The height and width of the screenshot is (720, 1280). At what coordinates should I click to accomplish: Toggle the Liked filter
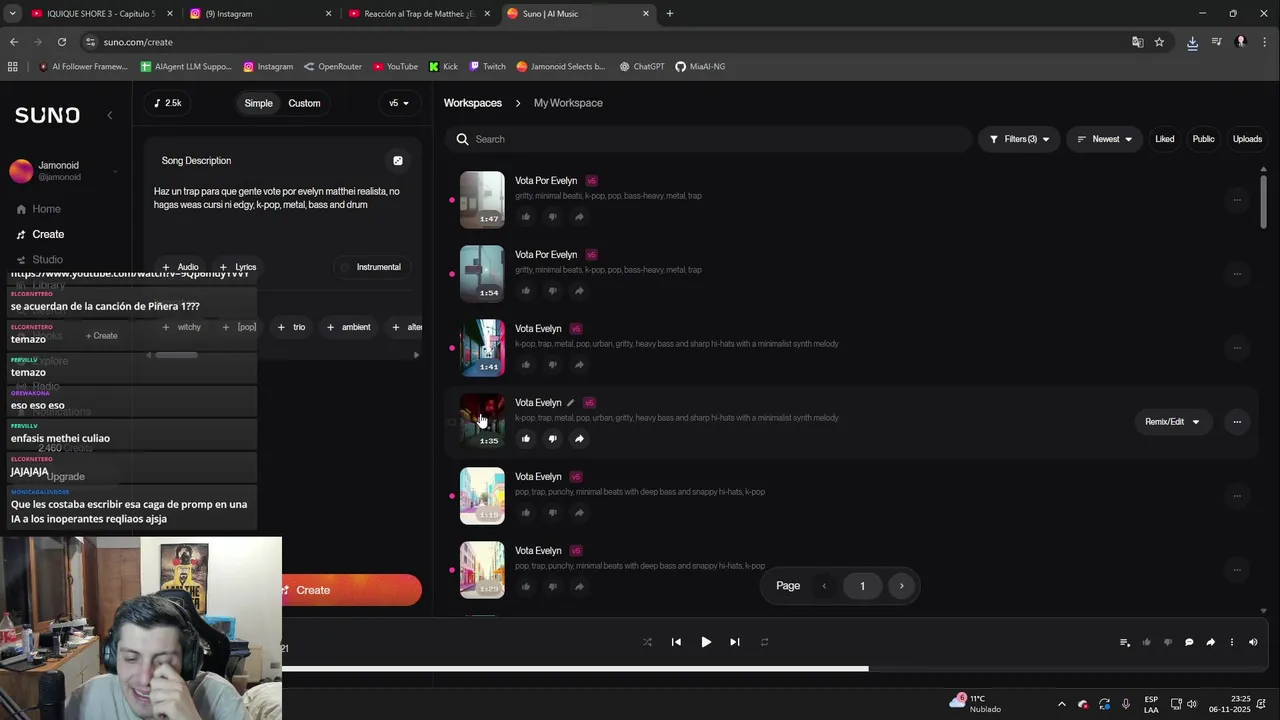pyautogui.click(x=1165, y=139)
